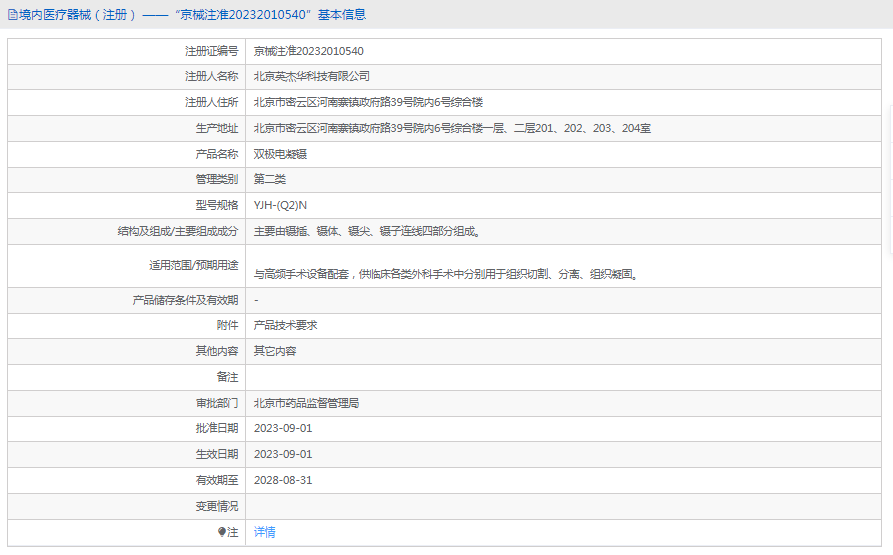The image size is (893, 555).
Task: Select management category value 第二类
Action: click(x=269, y=179)
